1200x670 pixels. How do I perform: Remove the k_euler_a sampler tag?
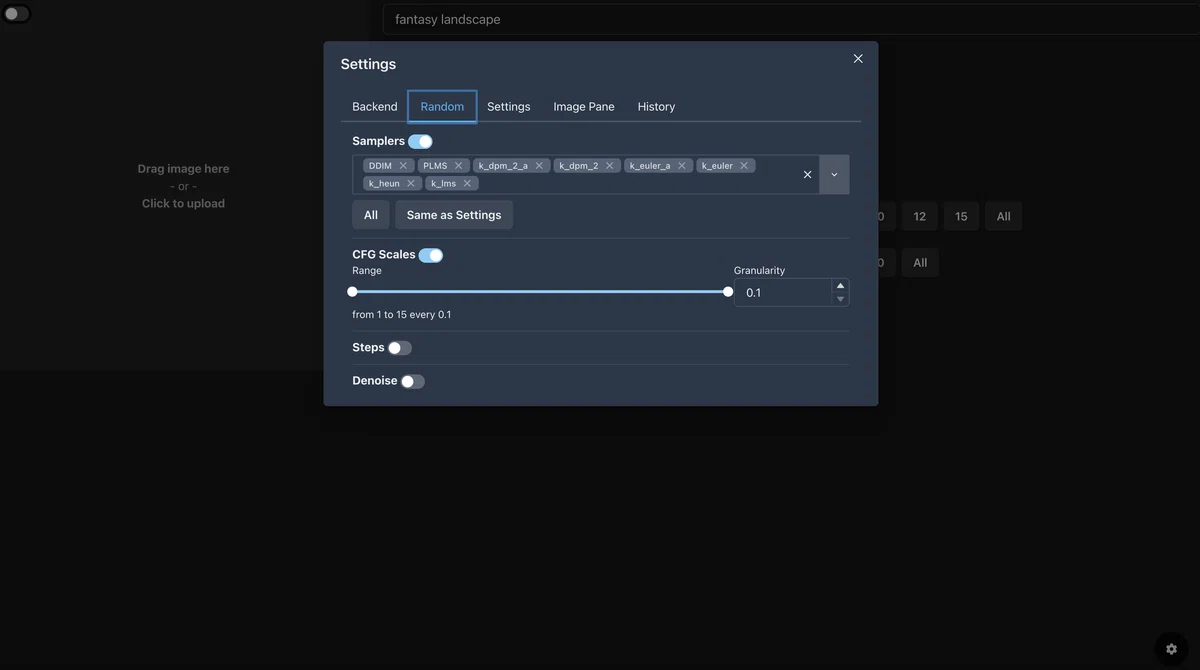[x=682, y=166]
